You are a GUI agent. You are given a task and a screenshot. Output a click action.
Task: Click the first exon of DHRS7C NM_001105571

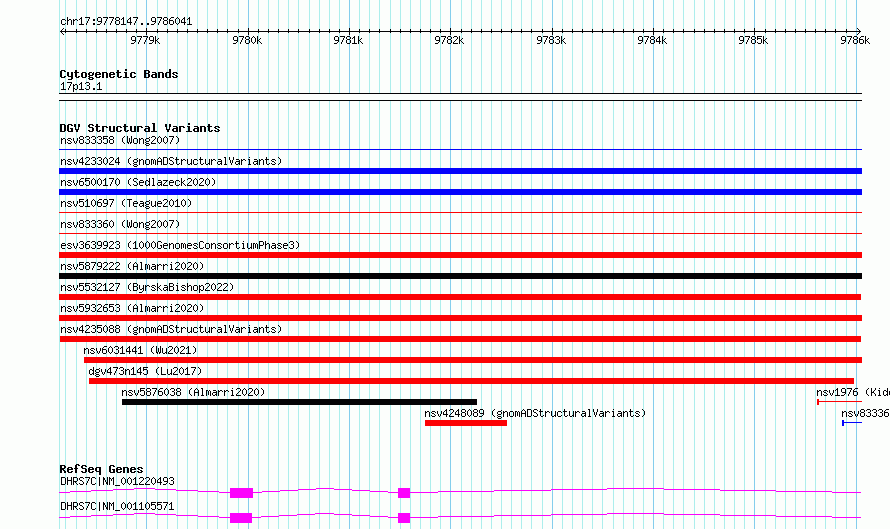click(x=241, y=518)
